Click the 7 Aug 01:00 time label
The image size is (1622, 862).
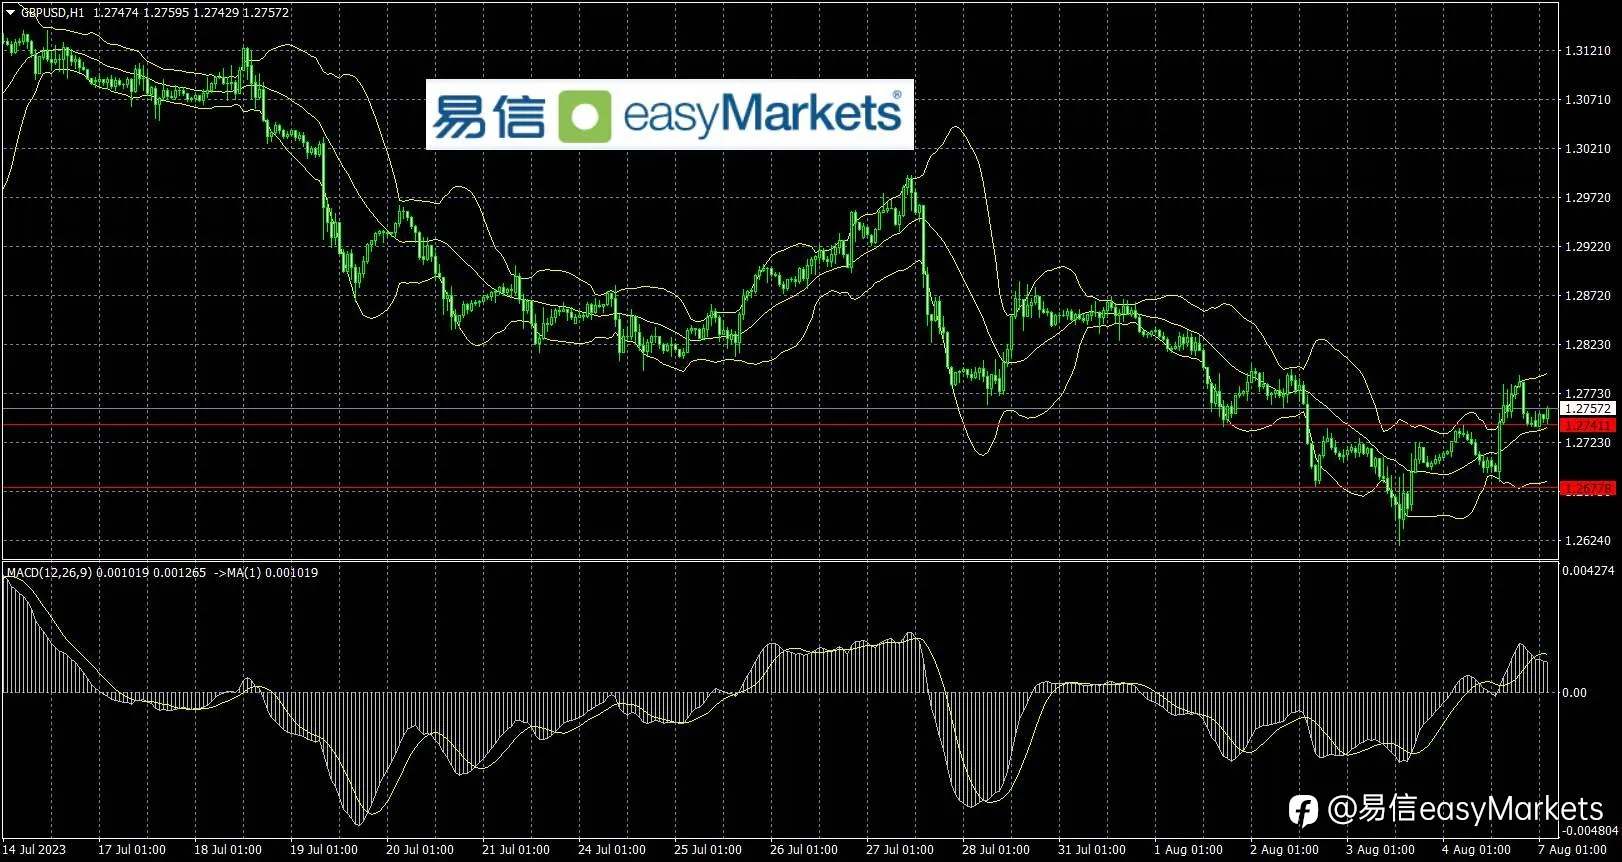[x=1572, y=850]
